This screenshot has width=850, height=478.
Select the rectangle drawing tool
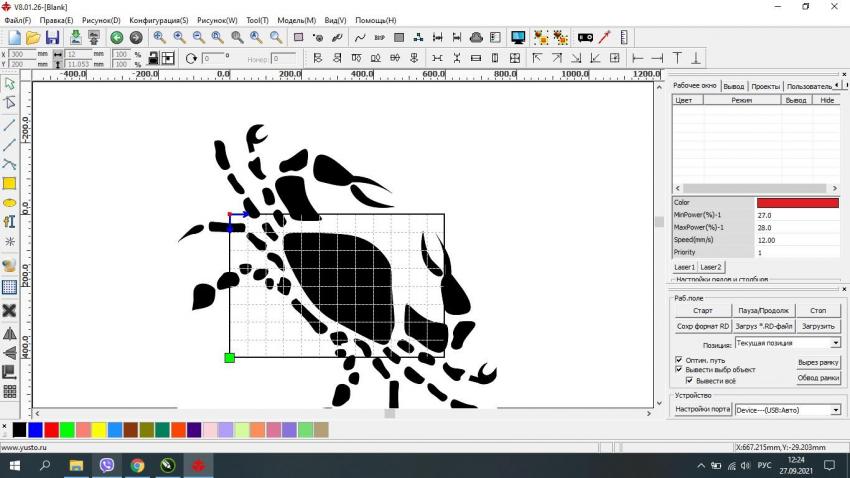tap(10, 183)
